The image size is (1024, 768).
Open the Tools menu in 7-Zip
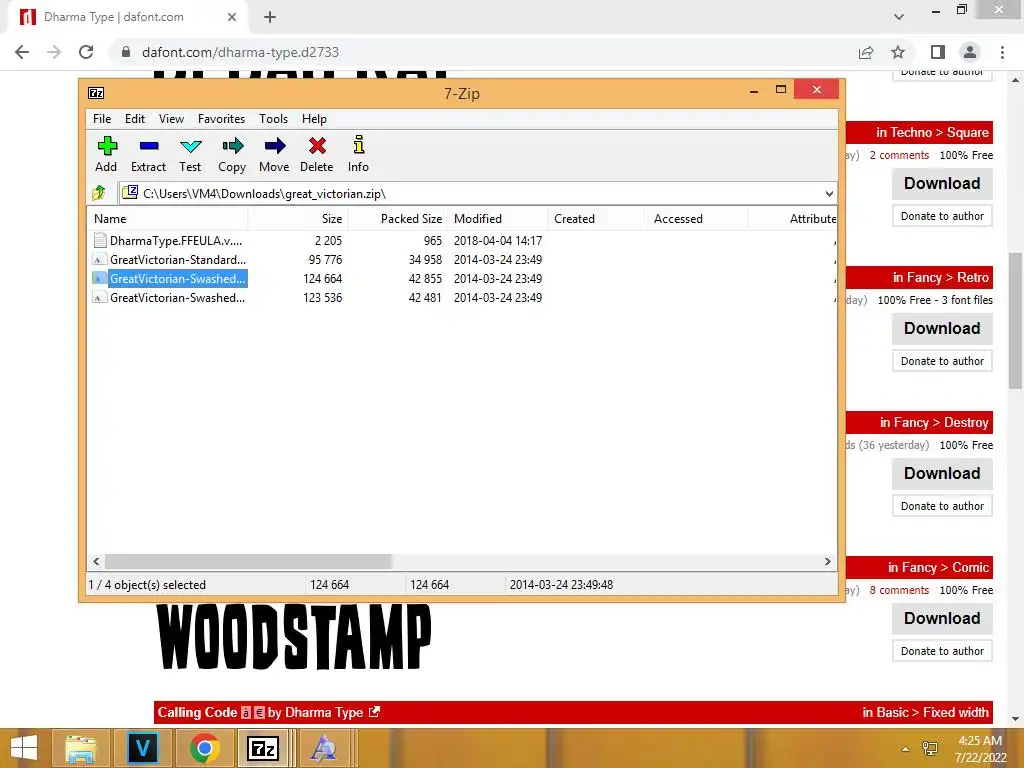tap(273, 119)
